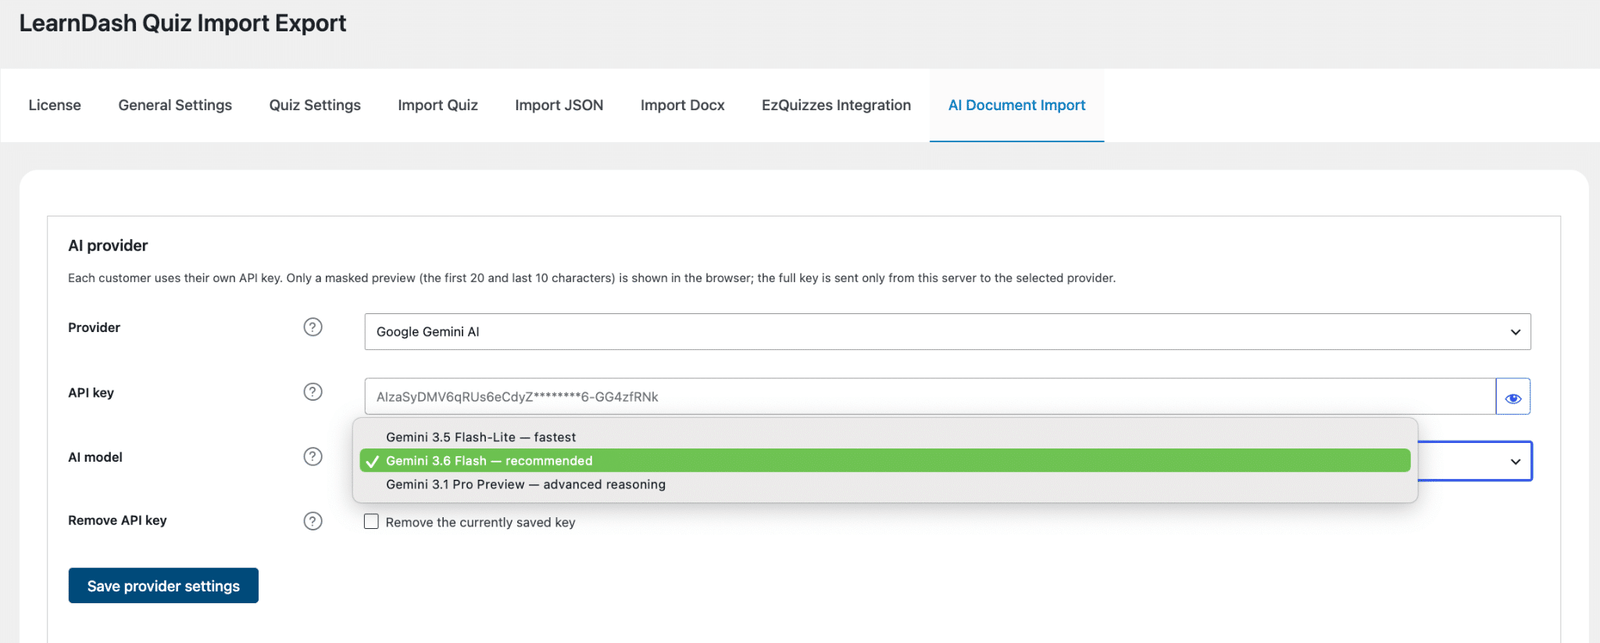The image size is (1600, 643).
Task: Focus the masked API key input field
Action: 930,397
